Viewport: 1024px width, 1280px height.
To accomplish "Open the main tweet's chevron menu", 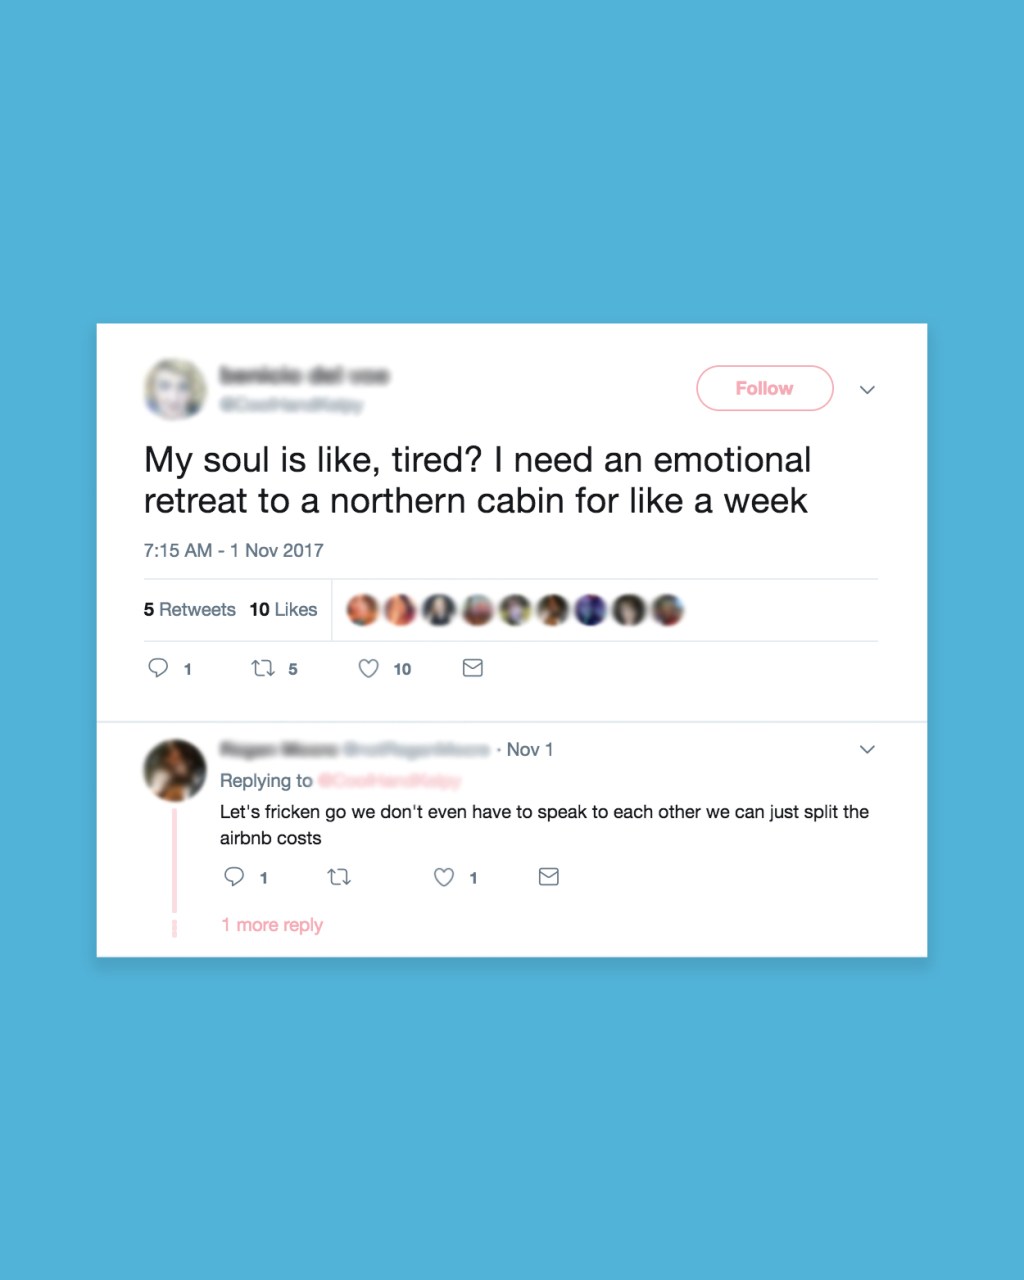I will (867, 389).
